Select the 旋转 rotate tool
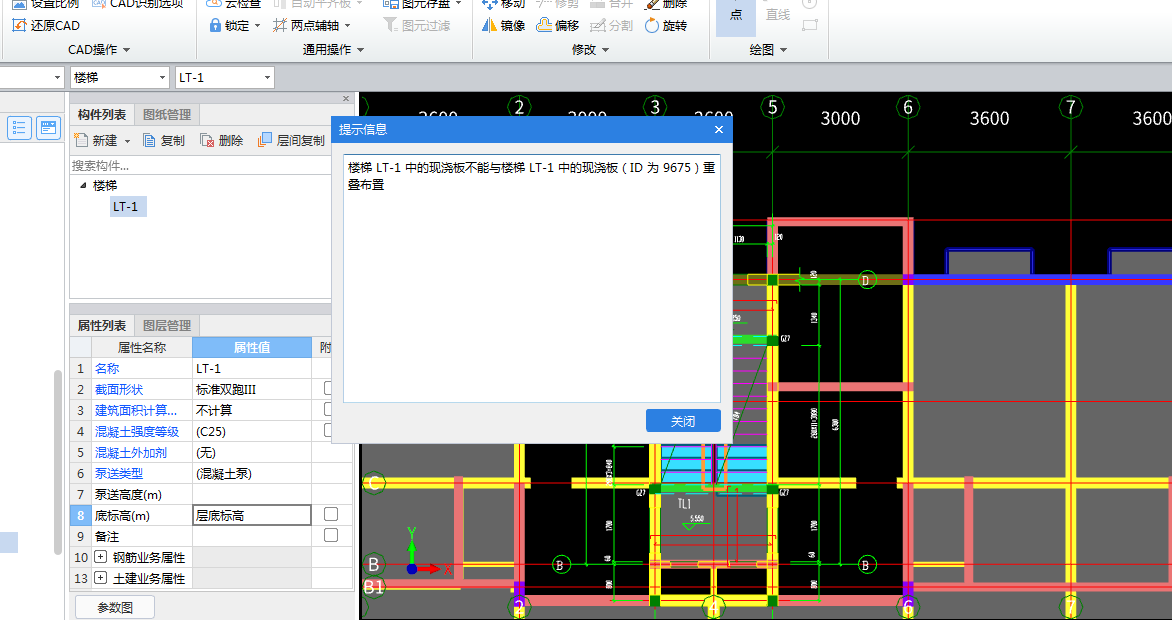The image size is (1172, 620). click(x=665, y=25)
